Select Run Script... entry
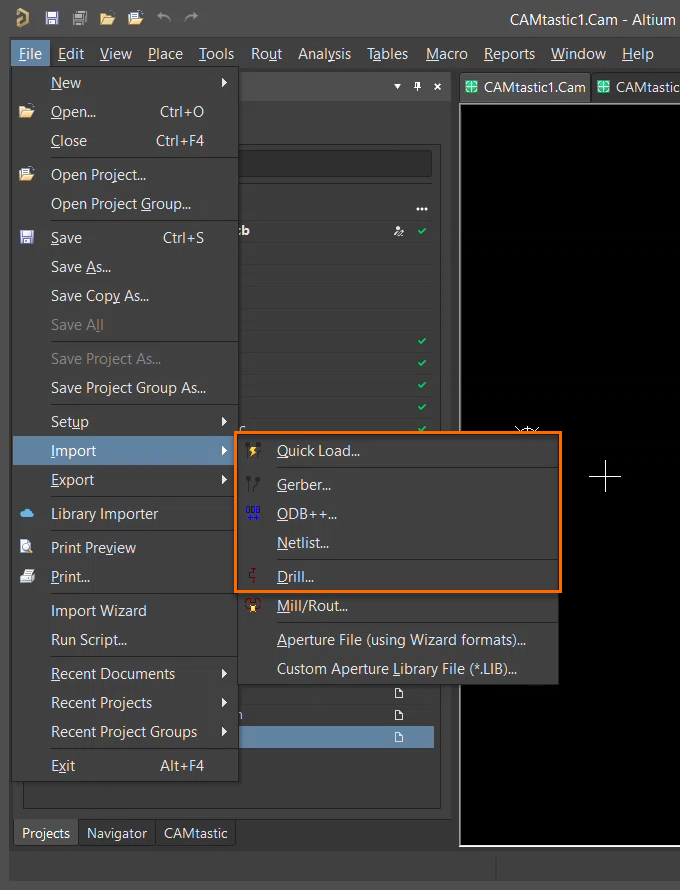Image resolution: width=680 pixels, height=890 pixels. pyautogui.click(x=125, y=640)
